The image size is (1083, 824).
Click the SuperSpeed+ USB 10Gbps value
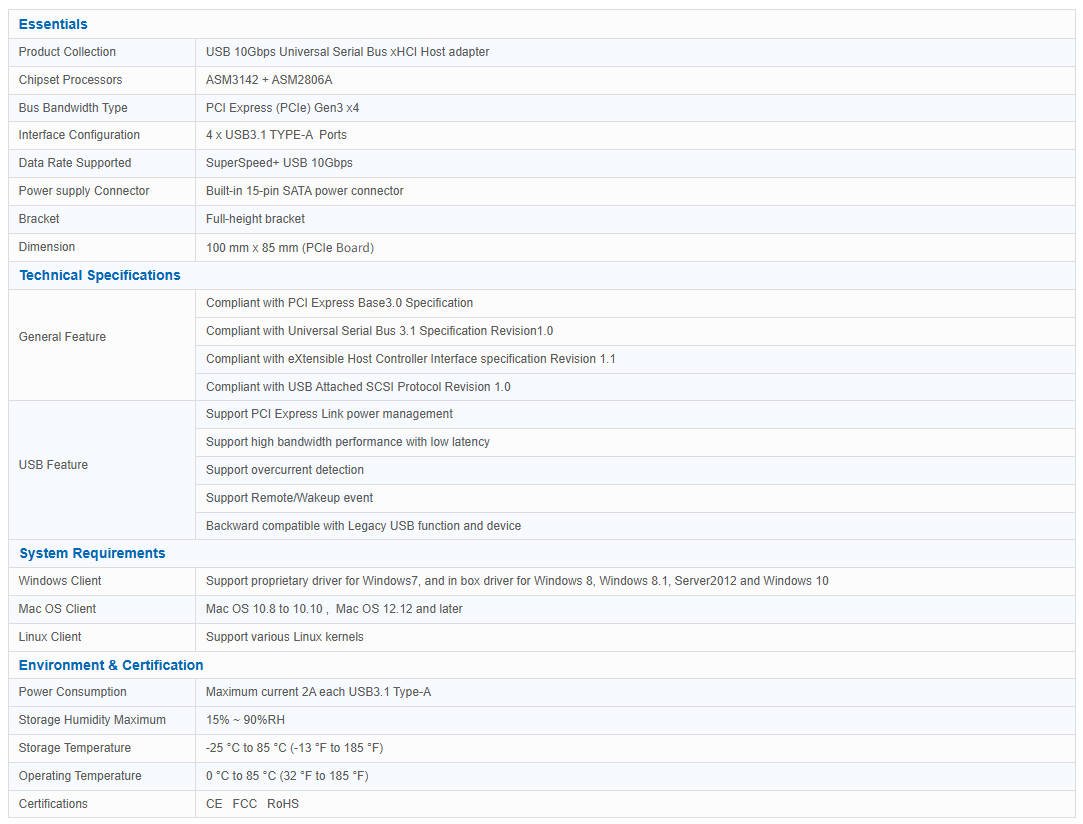click(279, 163)
